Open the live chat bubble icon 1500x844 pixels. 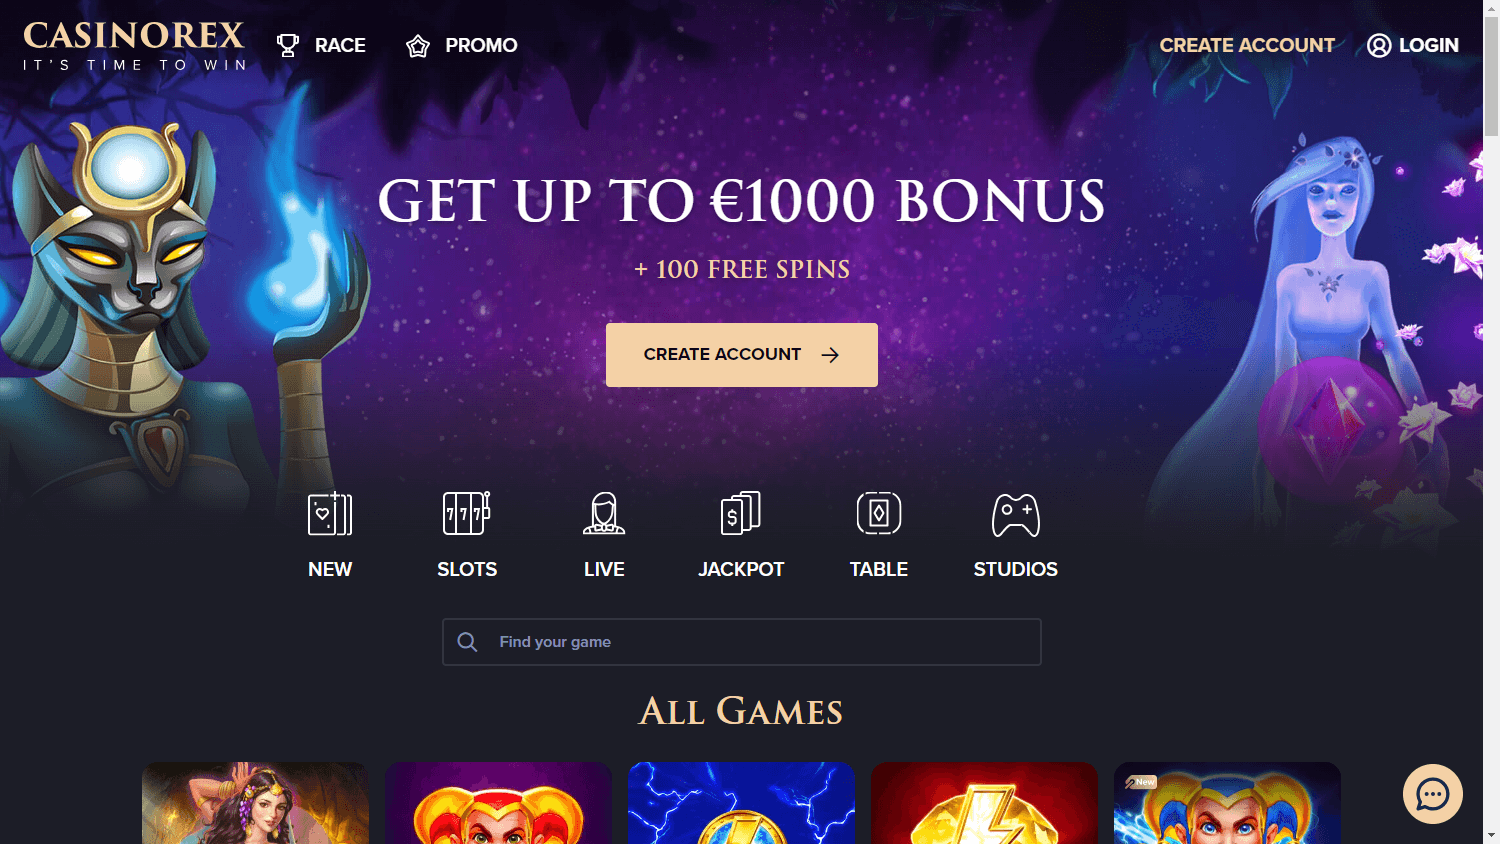1433,794
